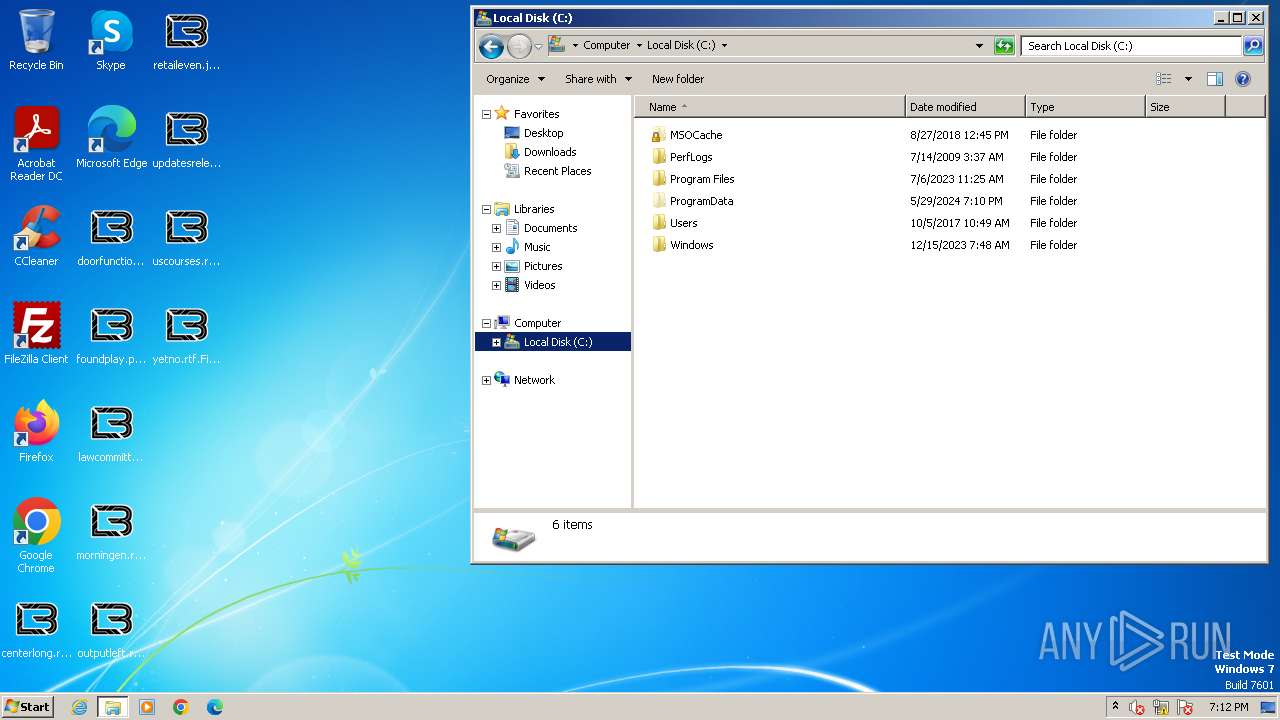Select the doorfunctio... desktop file
Screen dimensions: 1280x720
coord(111,236)
